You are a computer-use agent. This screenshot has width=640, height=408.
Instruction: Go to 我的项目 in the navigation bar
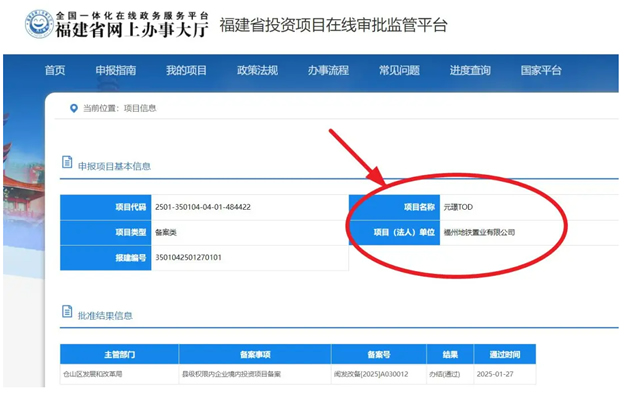pos(186,71)
